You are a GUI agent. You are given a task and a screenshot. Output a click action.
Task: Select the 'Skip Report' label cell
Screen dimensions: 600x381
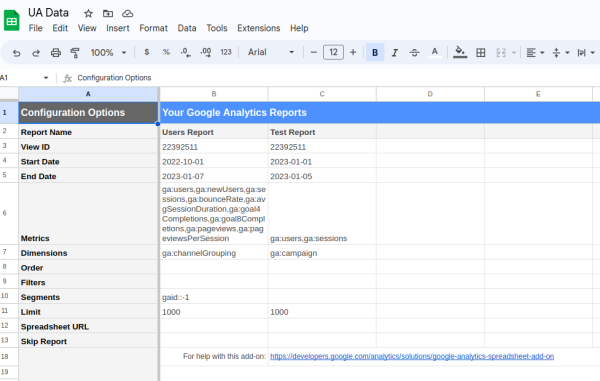[x=88, y=341]
